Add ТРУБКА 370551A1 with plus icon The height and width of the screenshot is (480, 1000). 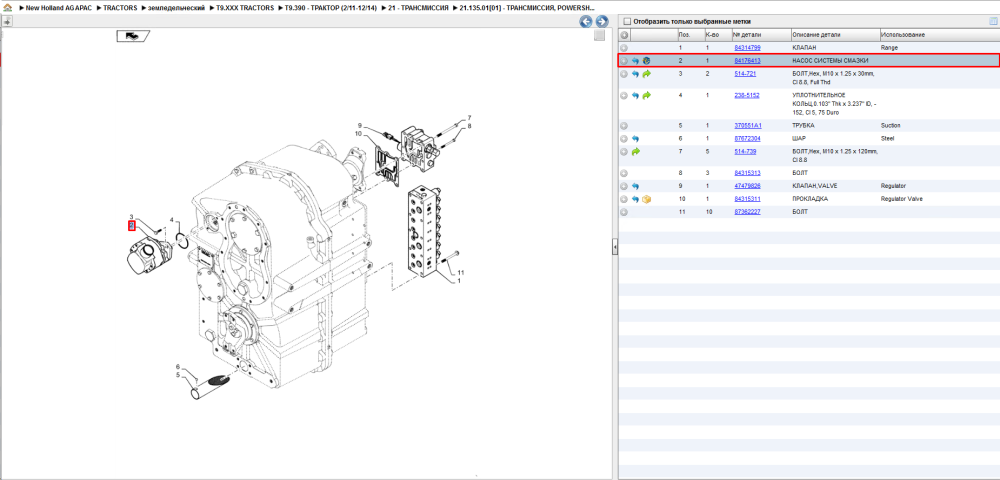pyautogui.click(x=624, y=126)
